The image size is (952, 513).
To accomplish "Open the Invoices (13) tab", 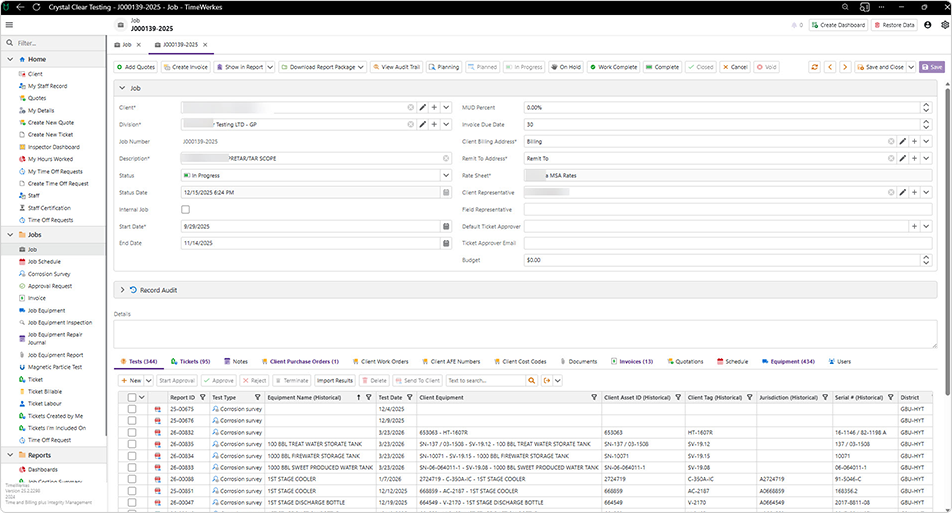I will point(631,362).
